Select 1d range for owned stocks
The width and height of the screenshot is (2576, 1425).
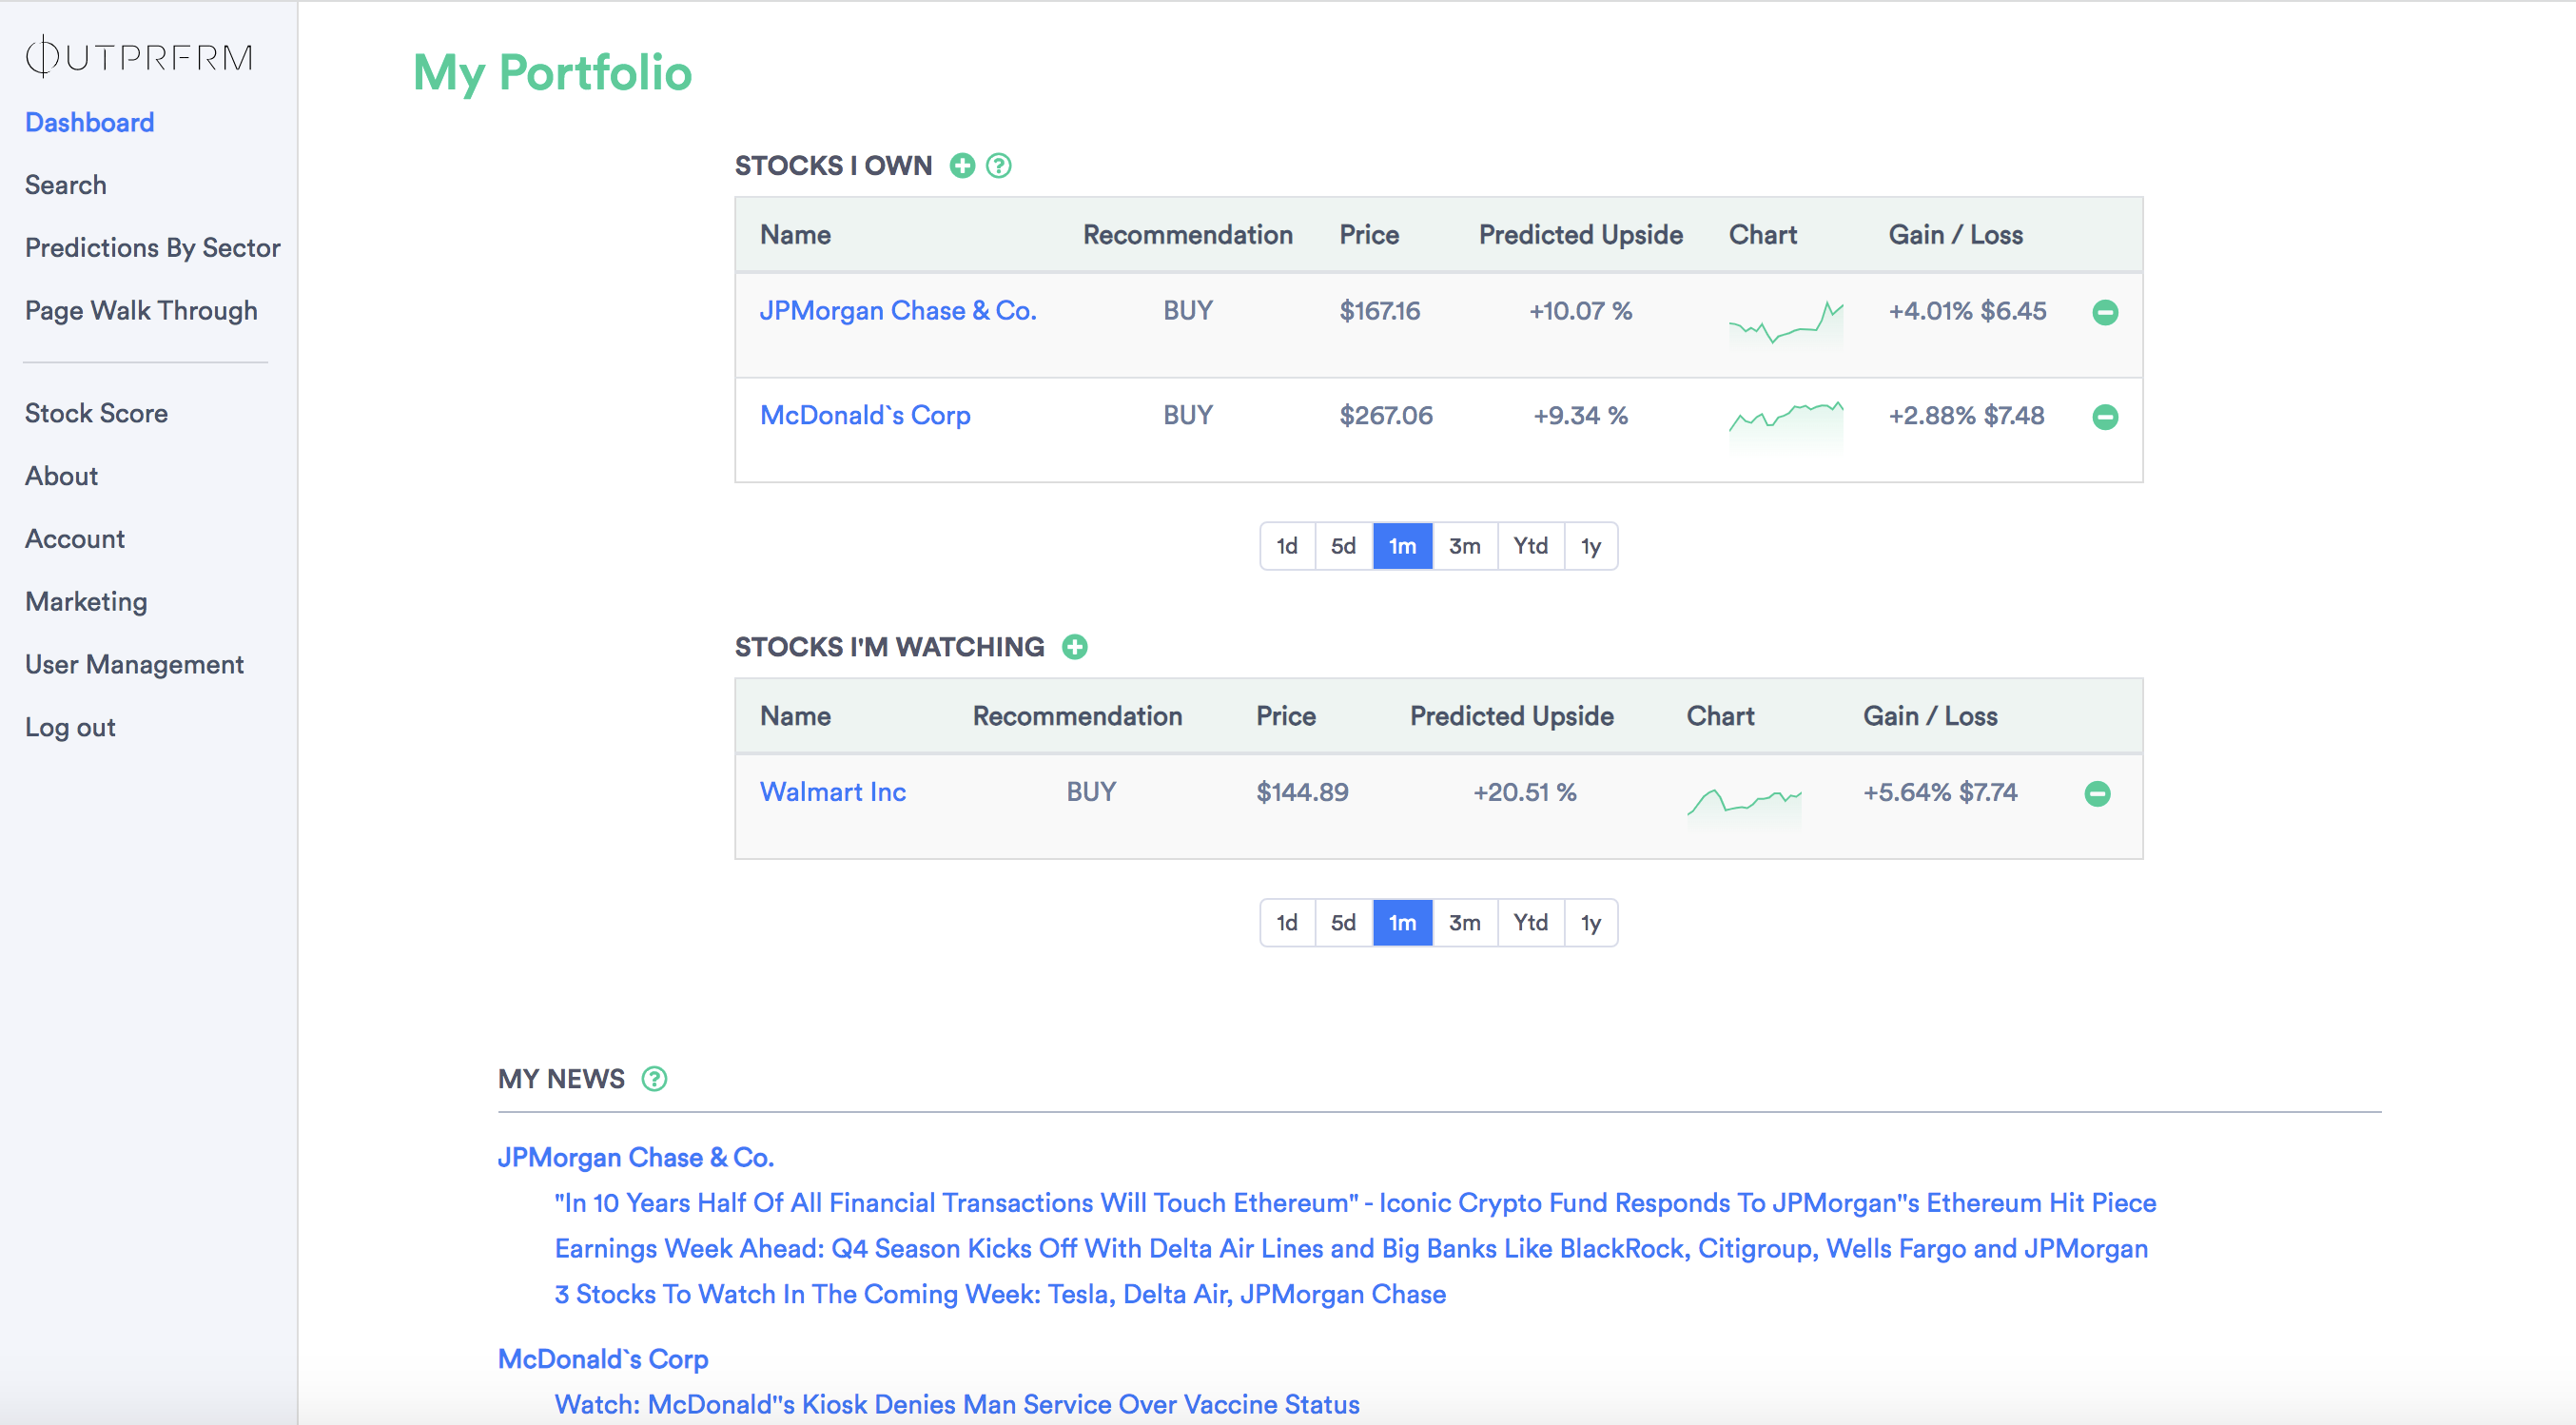[1287, 546]
